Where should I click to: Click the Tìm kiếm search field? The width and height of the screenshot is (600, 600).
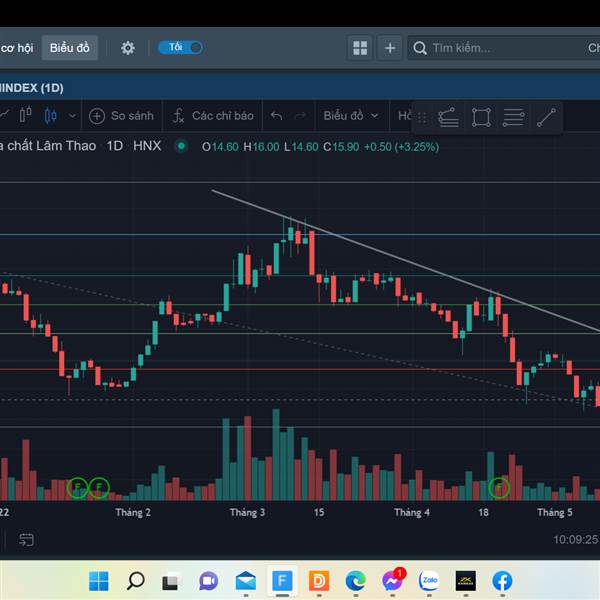point(503,48)
